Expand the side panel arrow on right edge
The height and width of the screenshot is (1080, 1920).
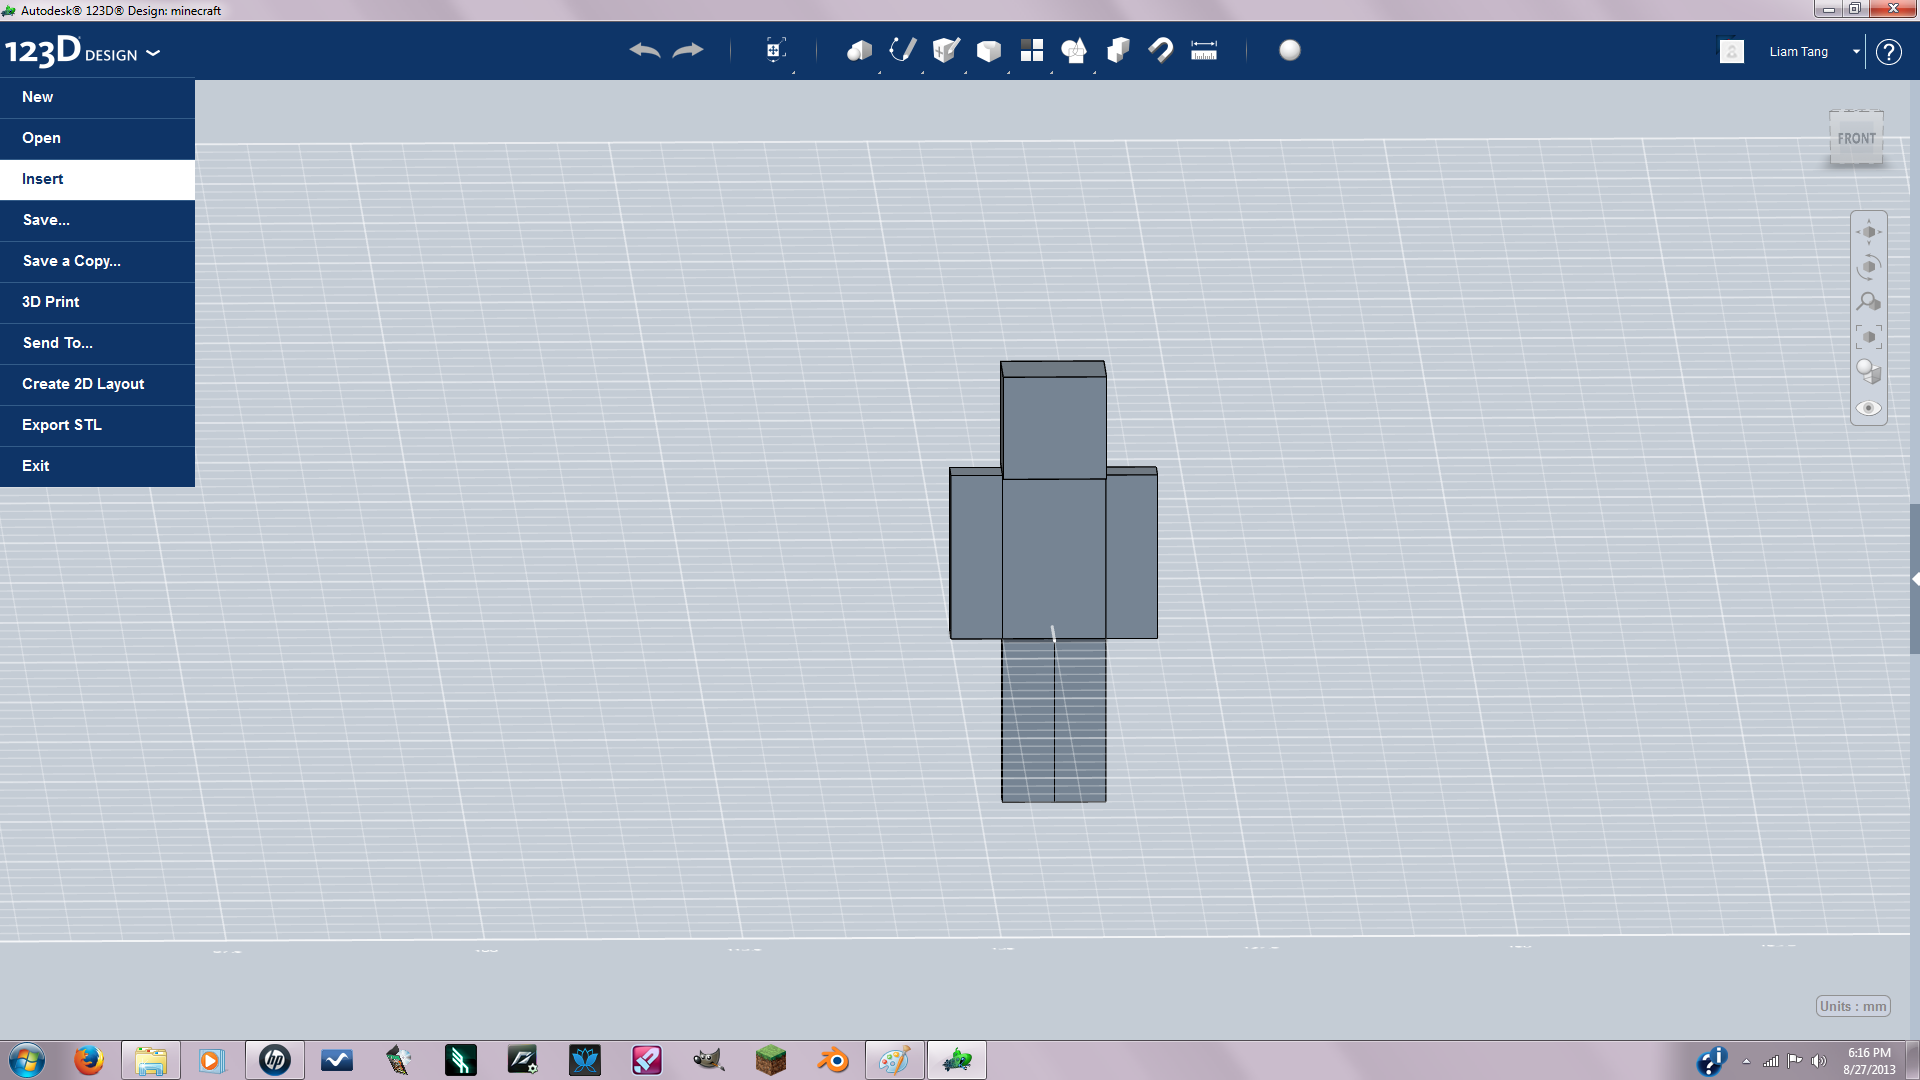point(1915,579)
